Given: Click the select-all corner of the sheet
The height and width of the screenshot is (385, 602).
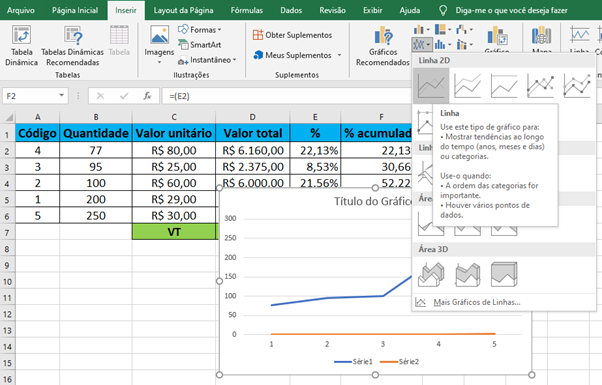Looking at the screenshot, I should click(8, 117).
